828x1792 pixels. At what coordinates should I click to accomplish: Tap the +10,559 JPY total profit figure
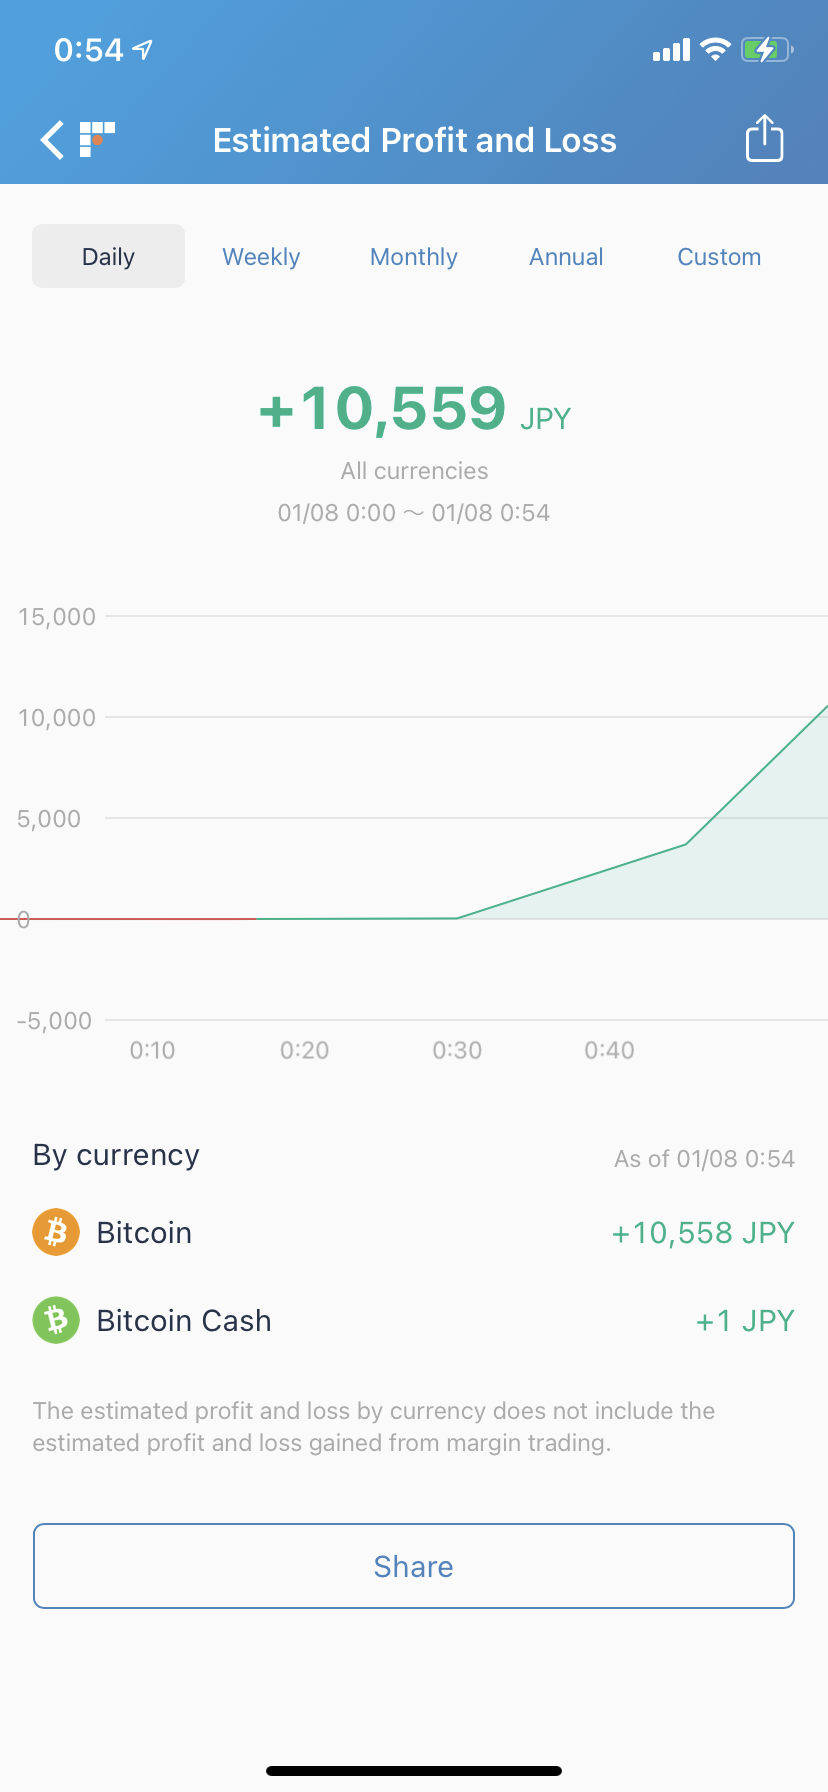coord(414,409)
